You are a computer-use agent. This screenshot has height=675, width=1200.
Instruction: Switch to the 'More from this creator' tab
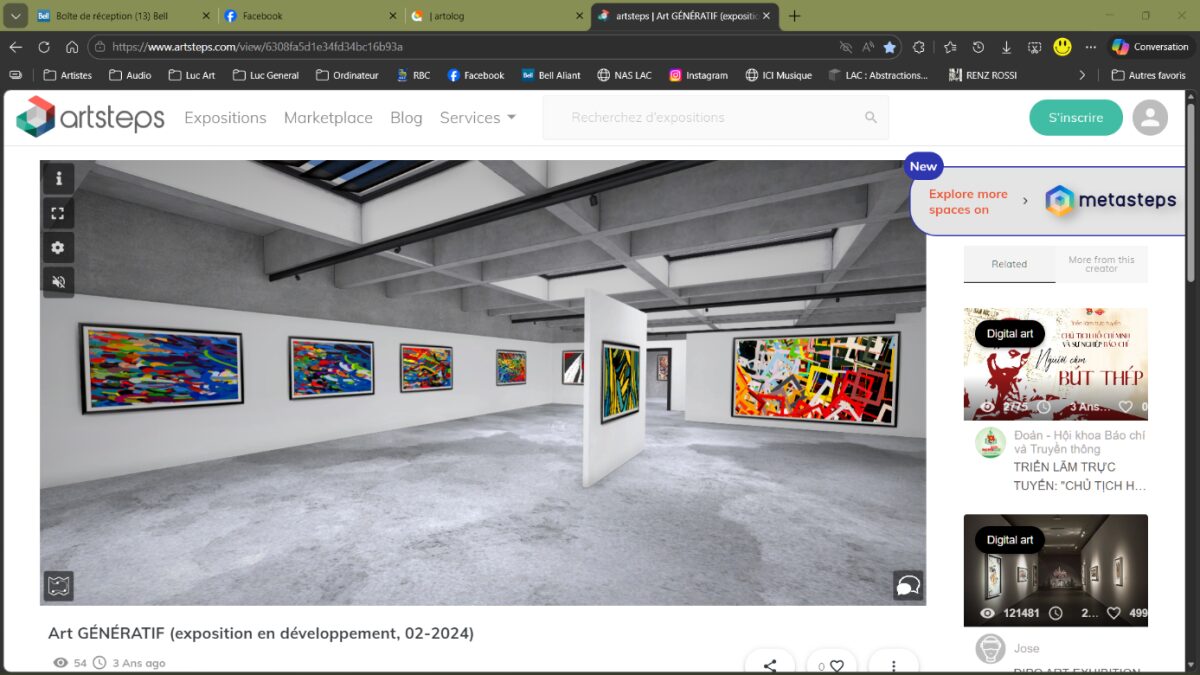(x=1101, y=263)
